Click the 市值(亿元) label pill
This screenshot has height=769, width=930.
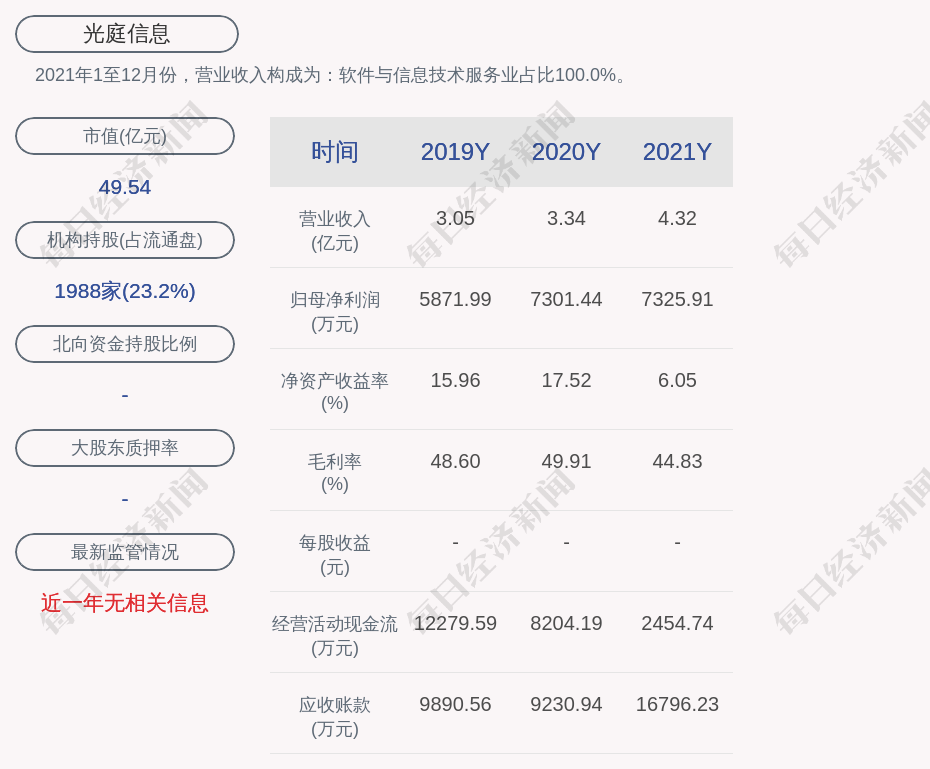tap(125, 136)
